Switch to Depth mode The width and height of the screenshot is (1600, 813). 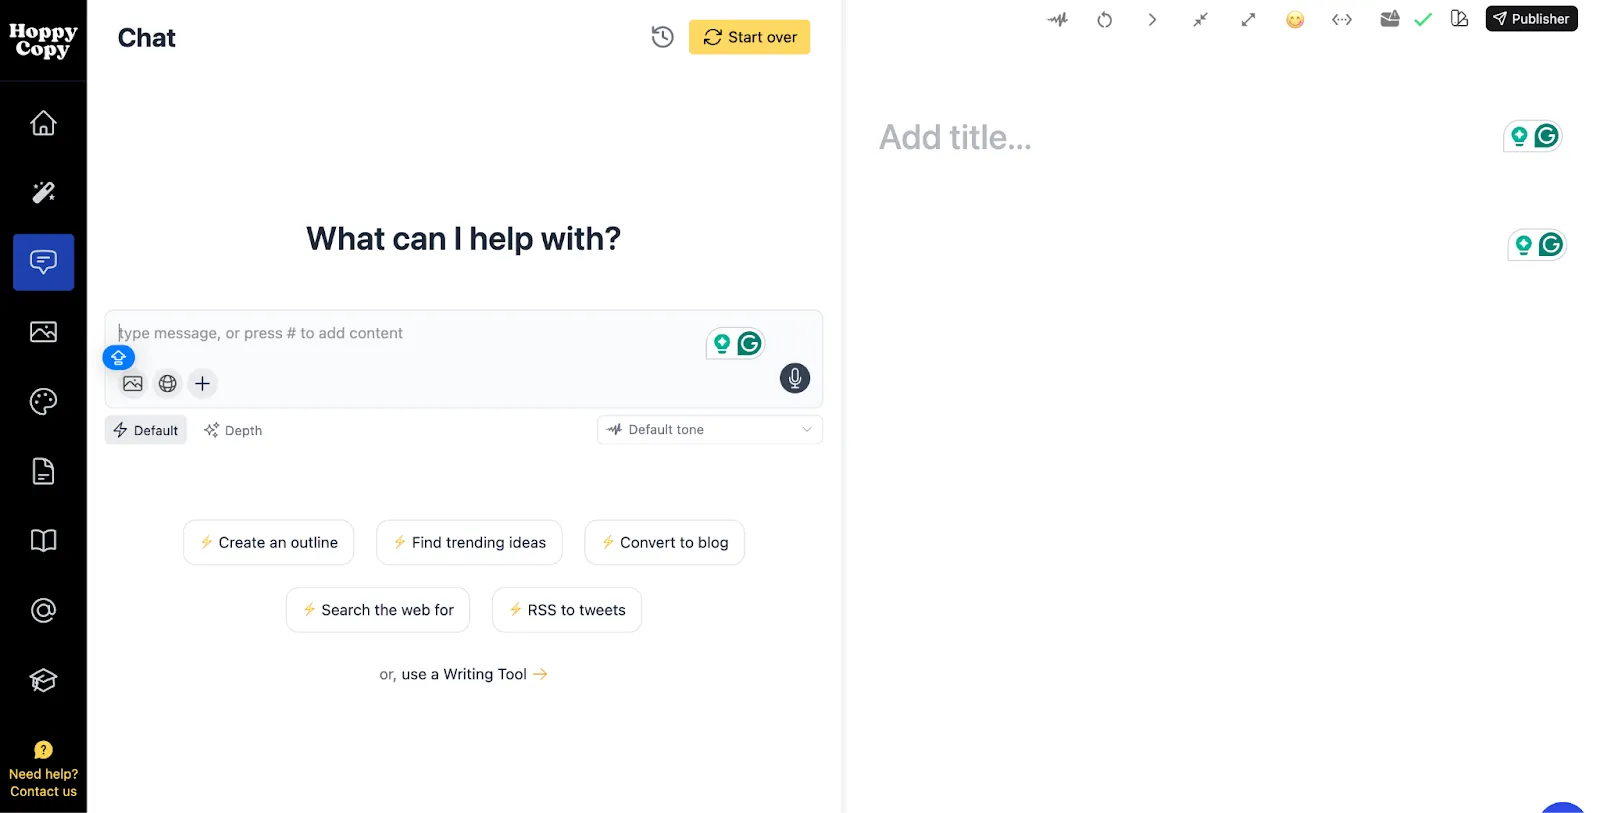233,430
